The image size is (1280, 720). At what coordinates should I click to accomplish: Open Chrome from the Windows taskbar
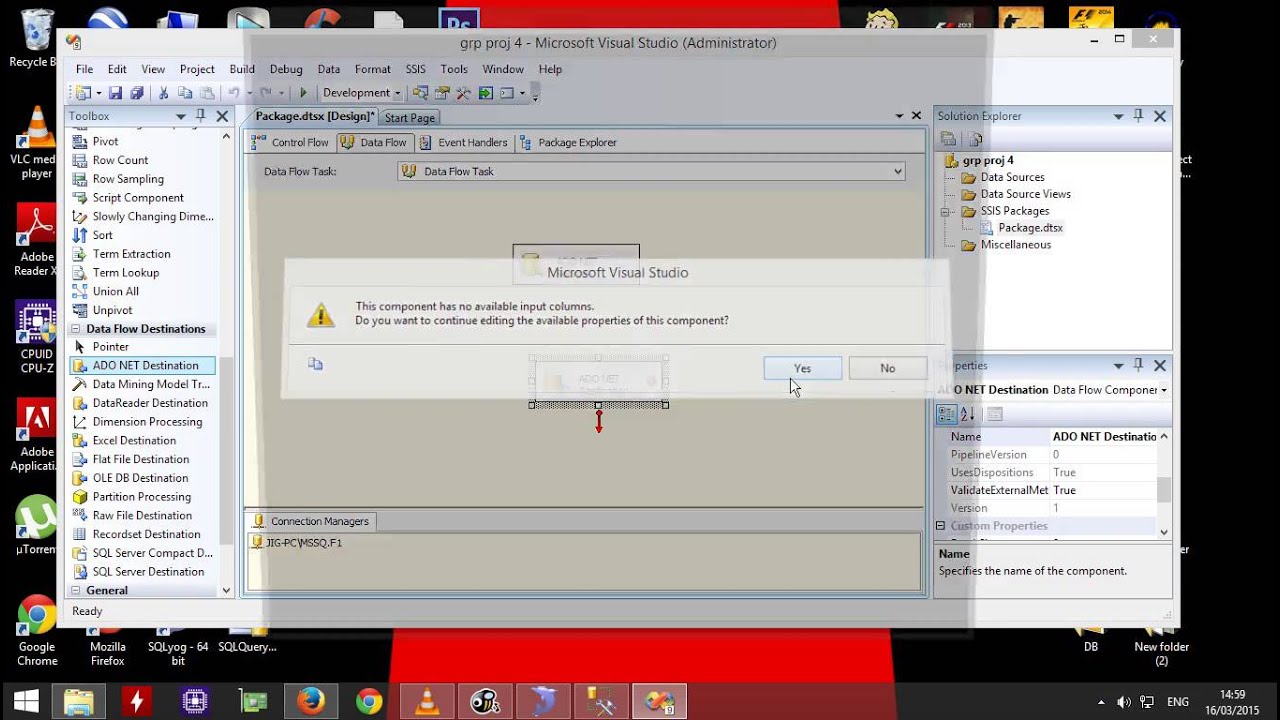369,702
